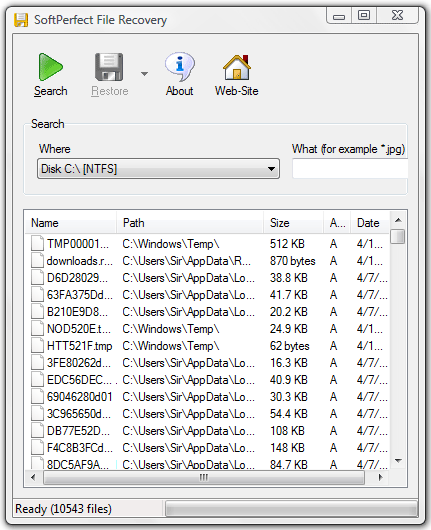The width and height of the screenshot is (431, 530).
Task: Click the vertical scrollbar thumb
Action: pos(398,236)
